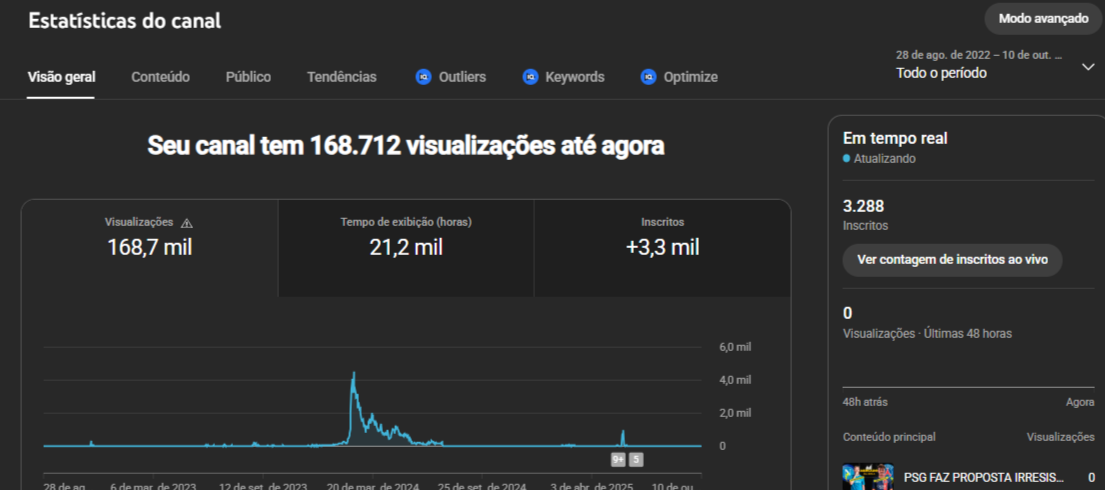
Task: Click the Estatísticas do canal title
Action: click(125, 21)
